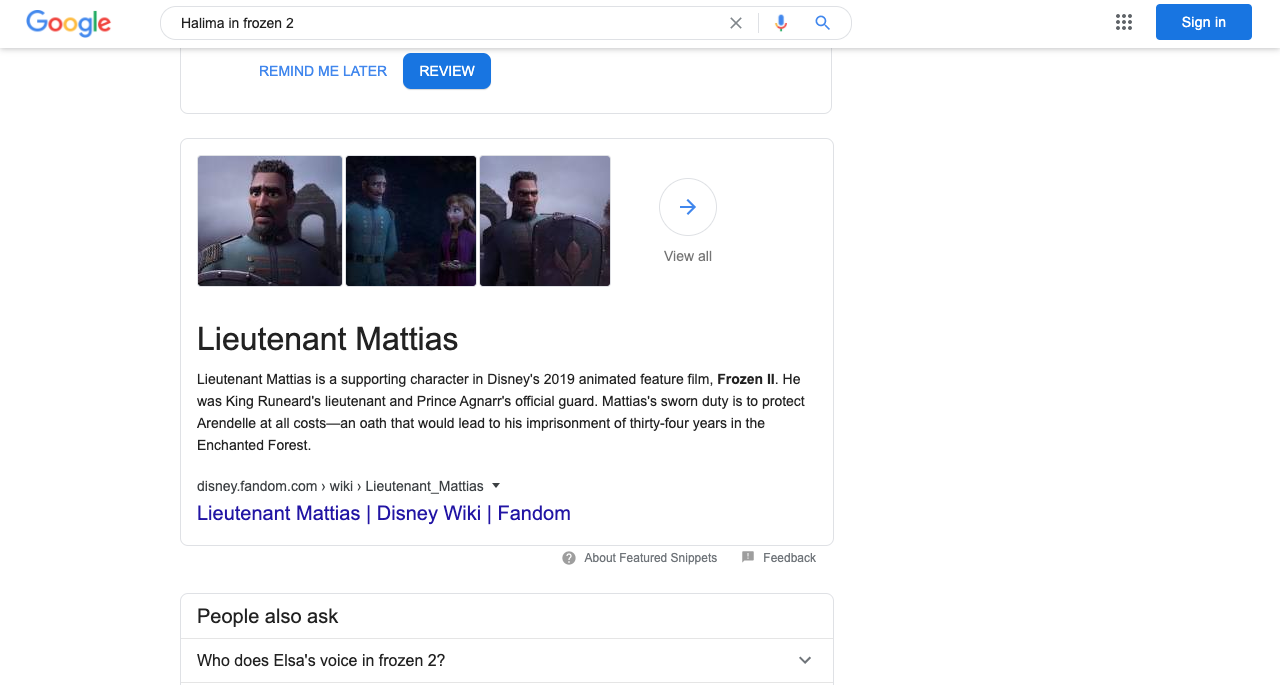Screen dimensions: 1280x685
Task: Click the expand chevron in People also ask
Action: (805, 660)
